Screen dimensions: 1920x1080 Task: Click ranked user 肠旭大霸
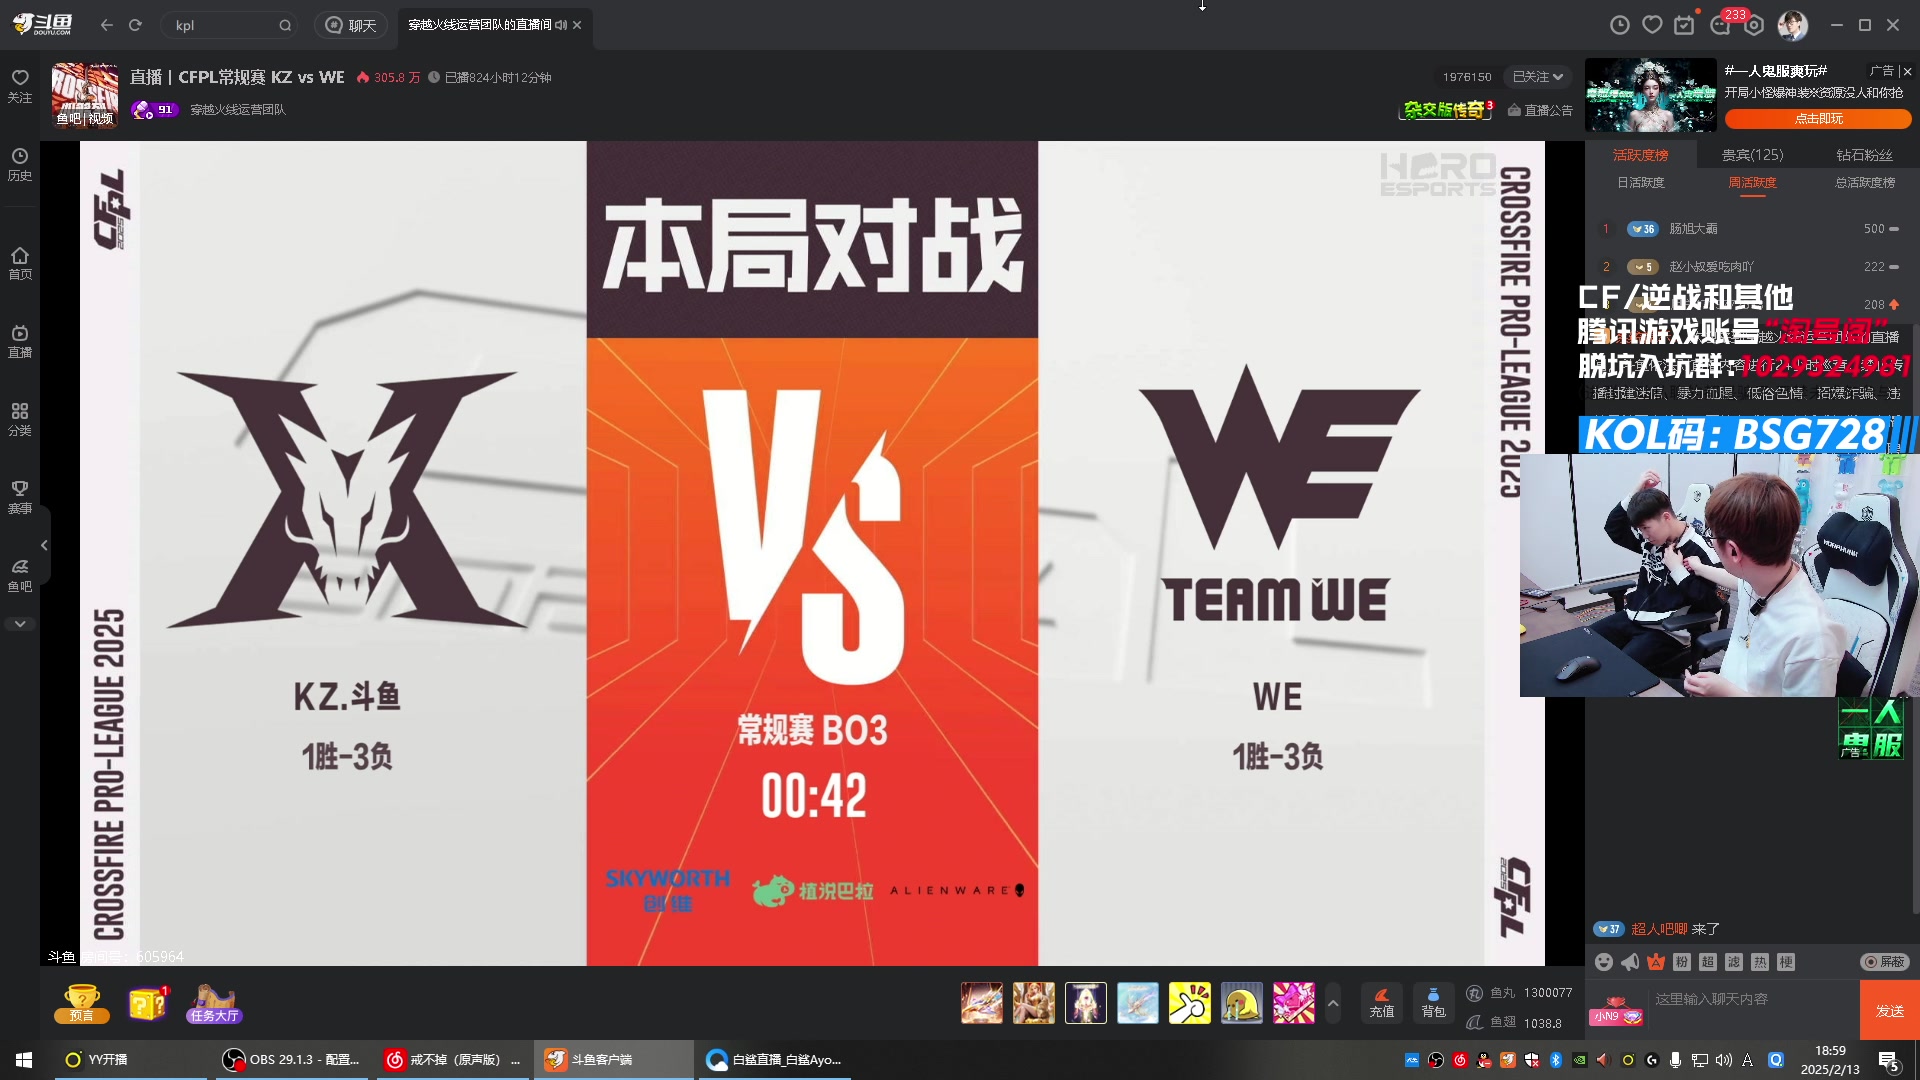click(x=1693, y=229)
